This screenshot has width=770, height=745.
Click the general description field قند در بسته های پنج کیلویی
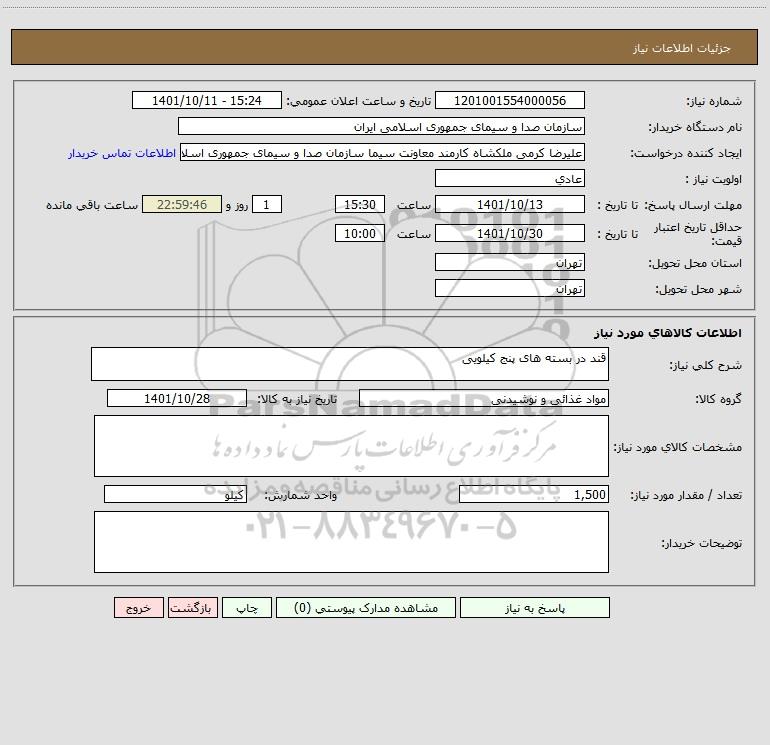tap(350, 364)
